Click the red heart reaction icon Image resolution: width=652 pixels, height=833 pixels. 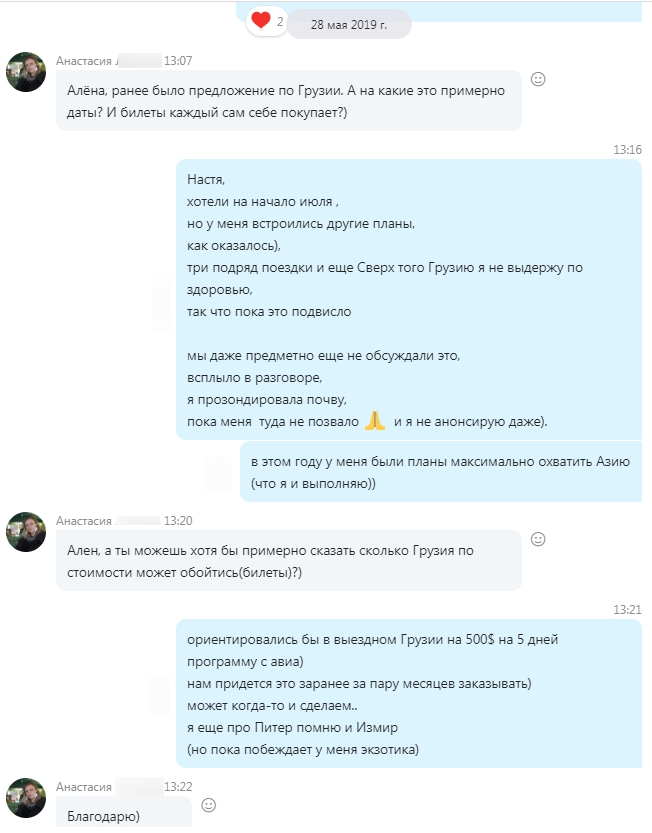click(260, 21)
